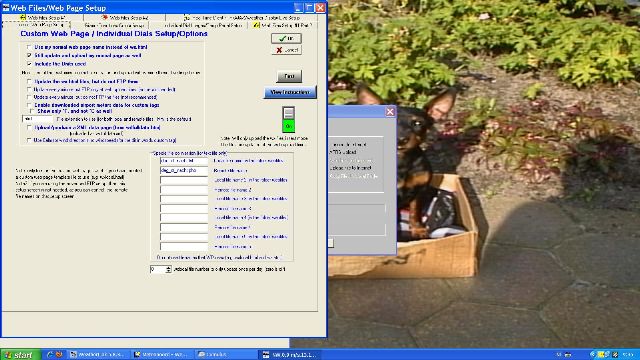Toggle the green On switch

[288, 126]
